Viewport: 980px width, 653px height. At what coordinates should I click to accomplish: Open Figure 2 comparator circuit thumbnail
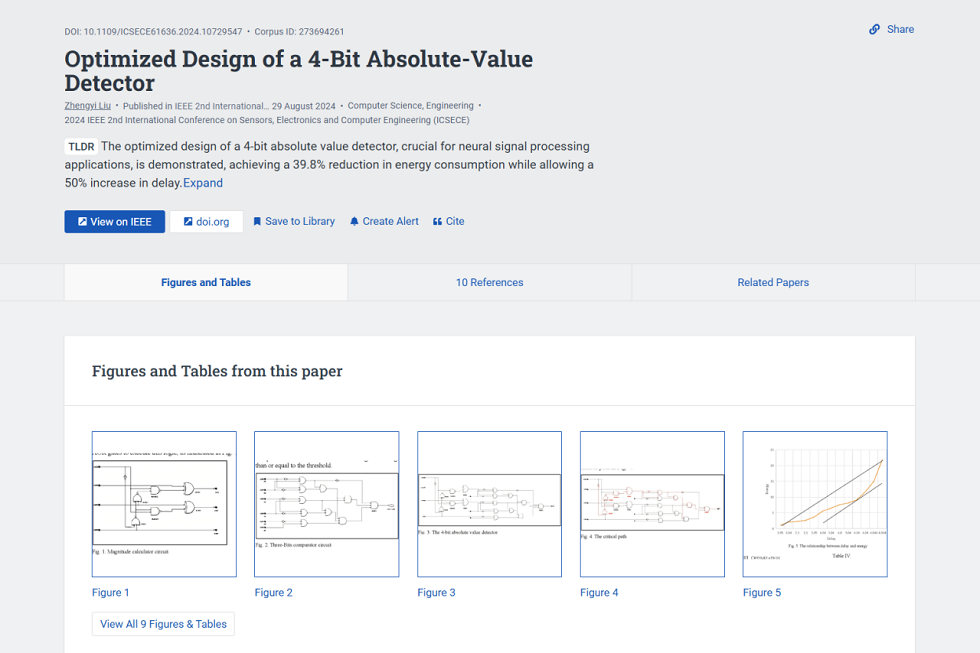327,504
